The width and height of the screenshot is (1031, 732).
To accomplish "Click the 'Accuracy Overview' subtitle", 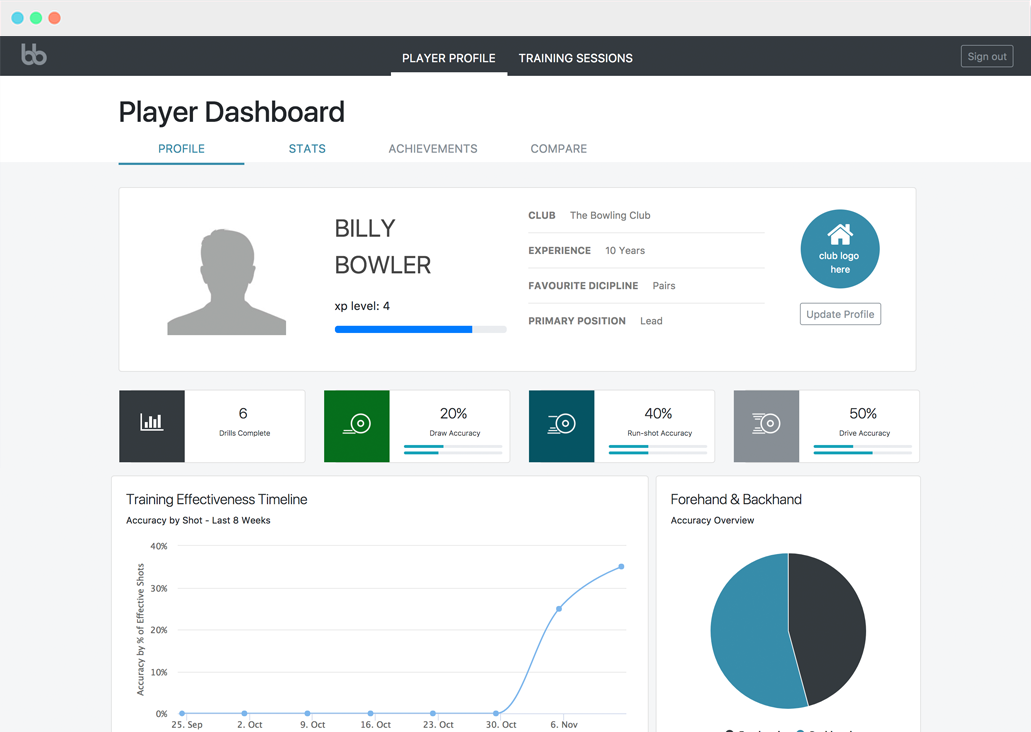I will 712,520.
